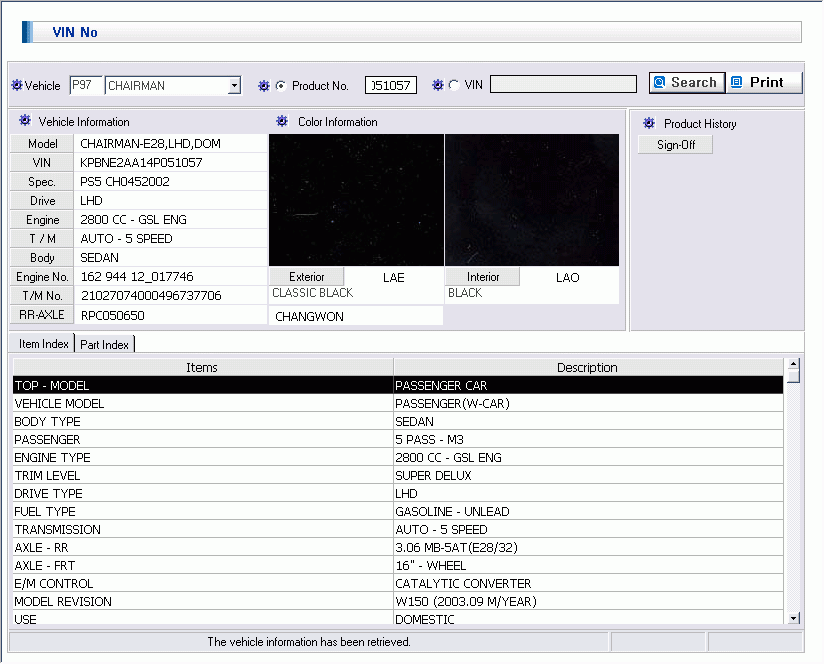Select the PASSENGER item row
This screenshot has width=824, height=664.
[398, 439]
